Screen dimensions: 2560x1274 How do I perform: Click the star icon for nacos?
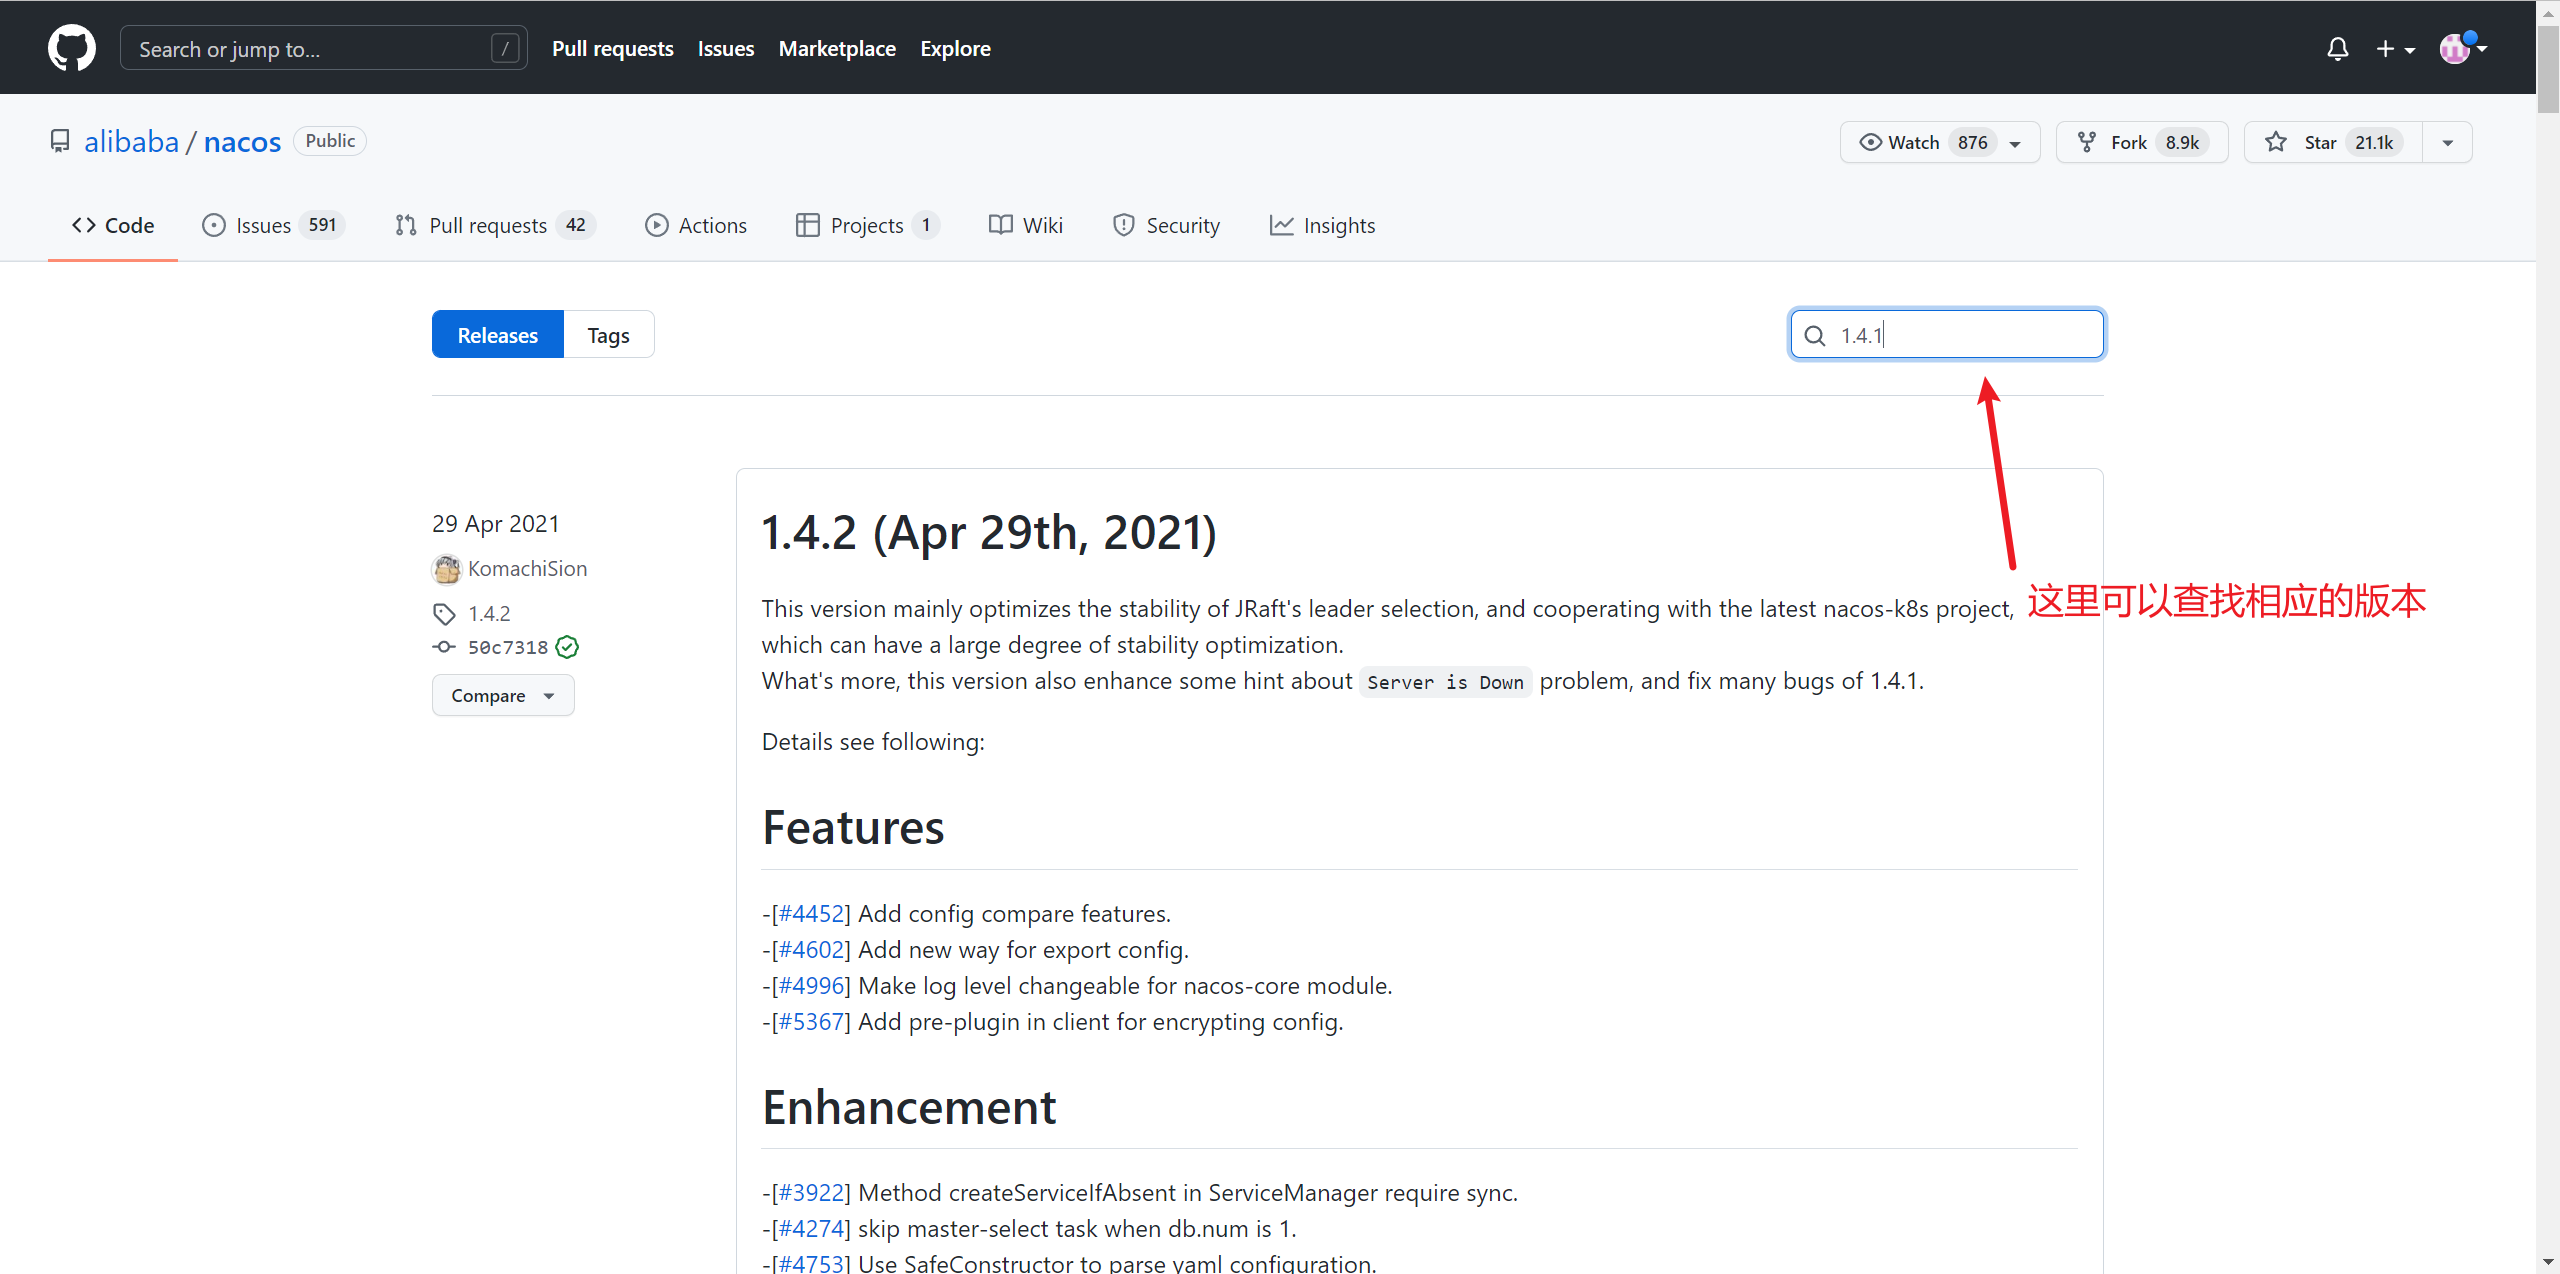pyautogui.click(x=2276, y=142)
